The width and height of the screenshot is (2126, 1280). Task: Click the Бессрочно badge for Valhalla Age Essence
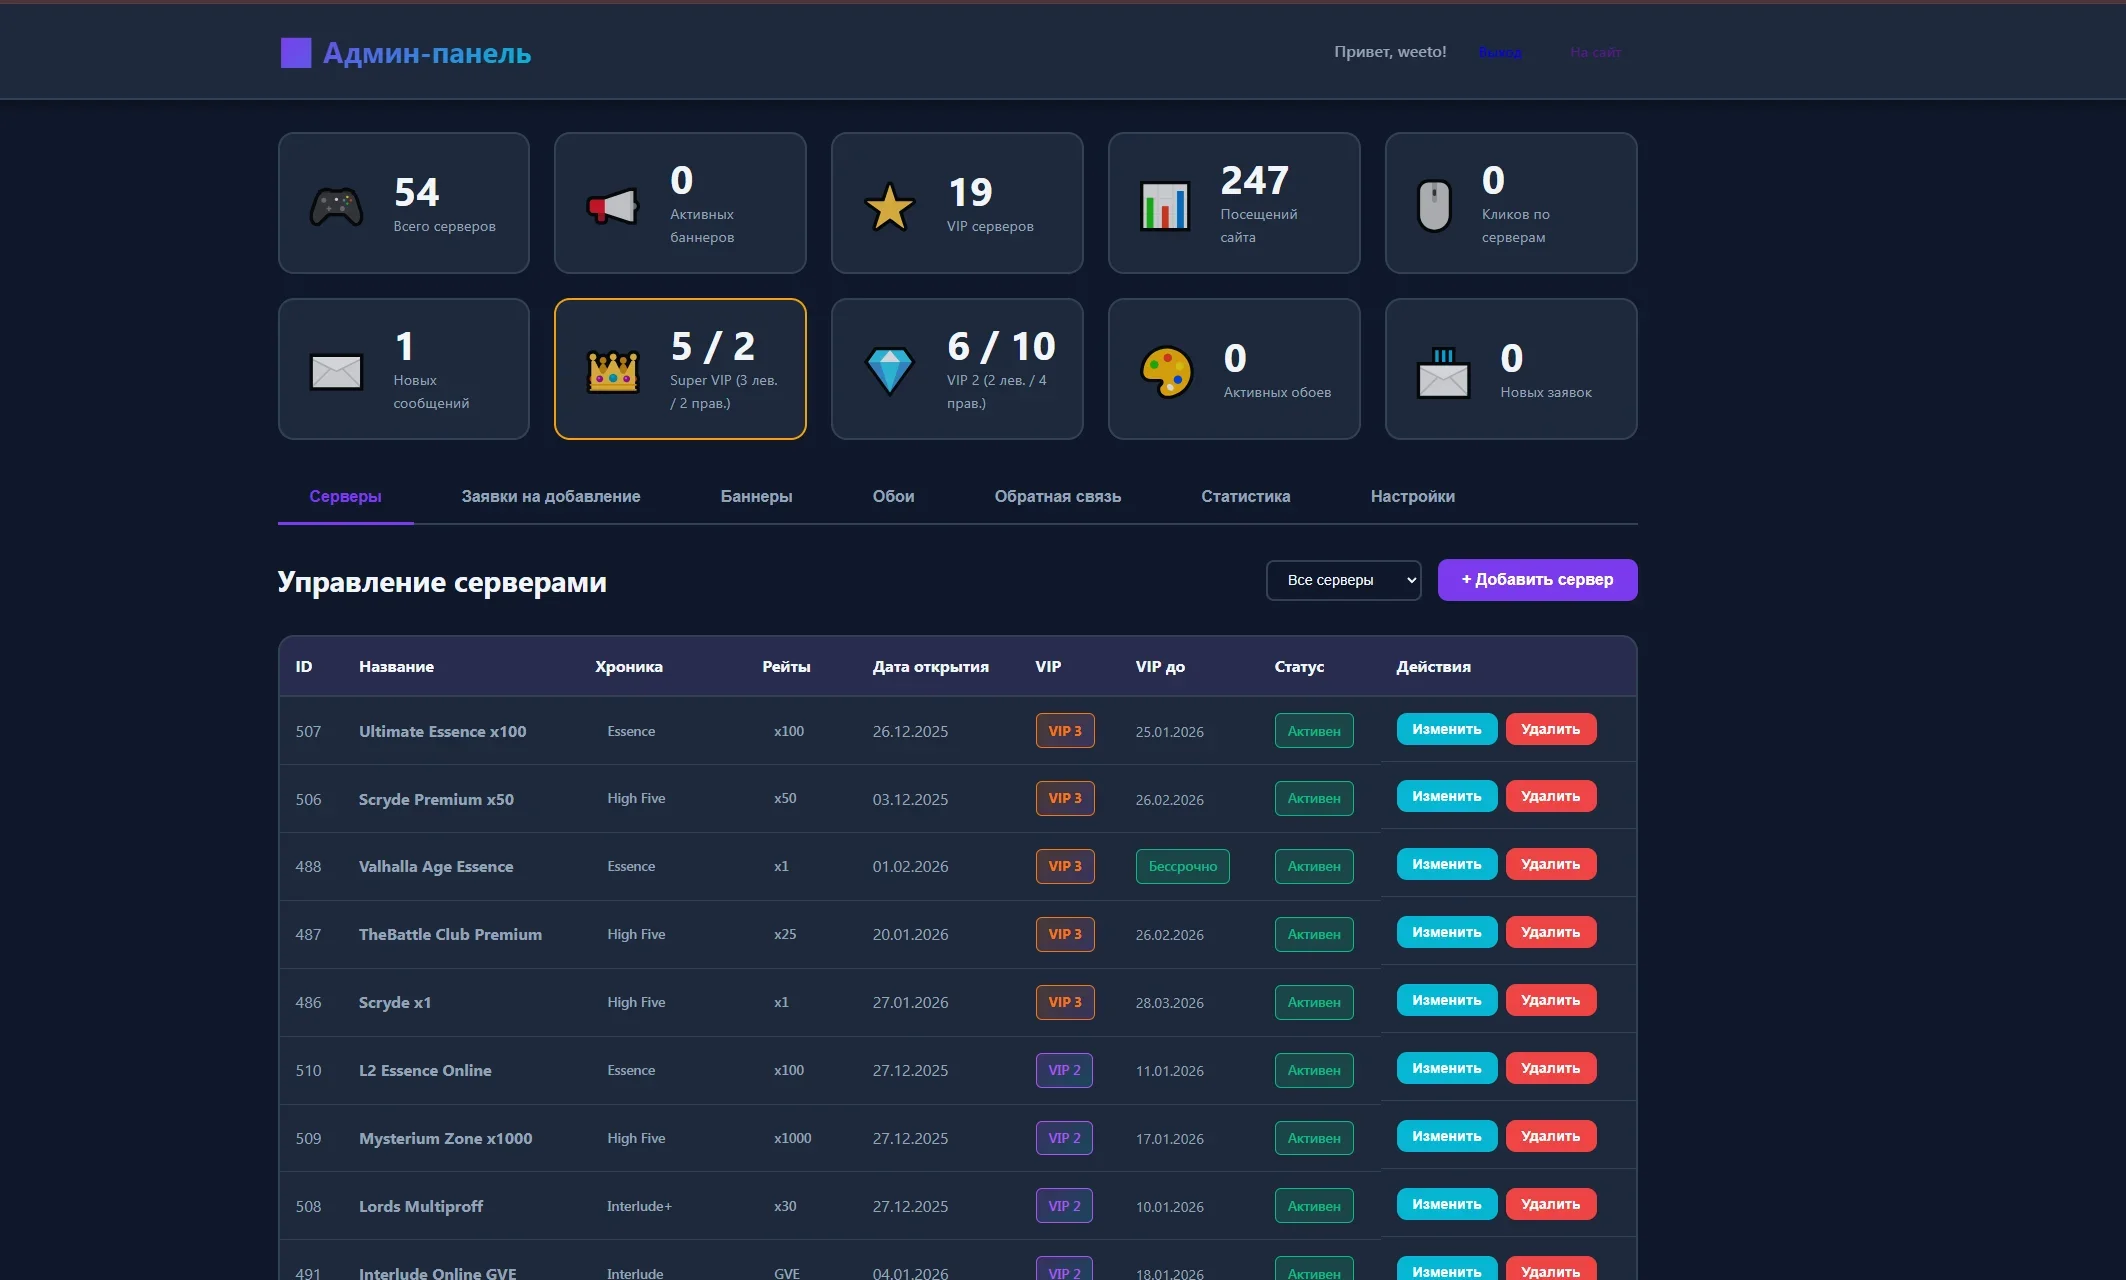click(x=1182, y=866)
